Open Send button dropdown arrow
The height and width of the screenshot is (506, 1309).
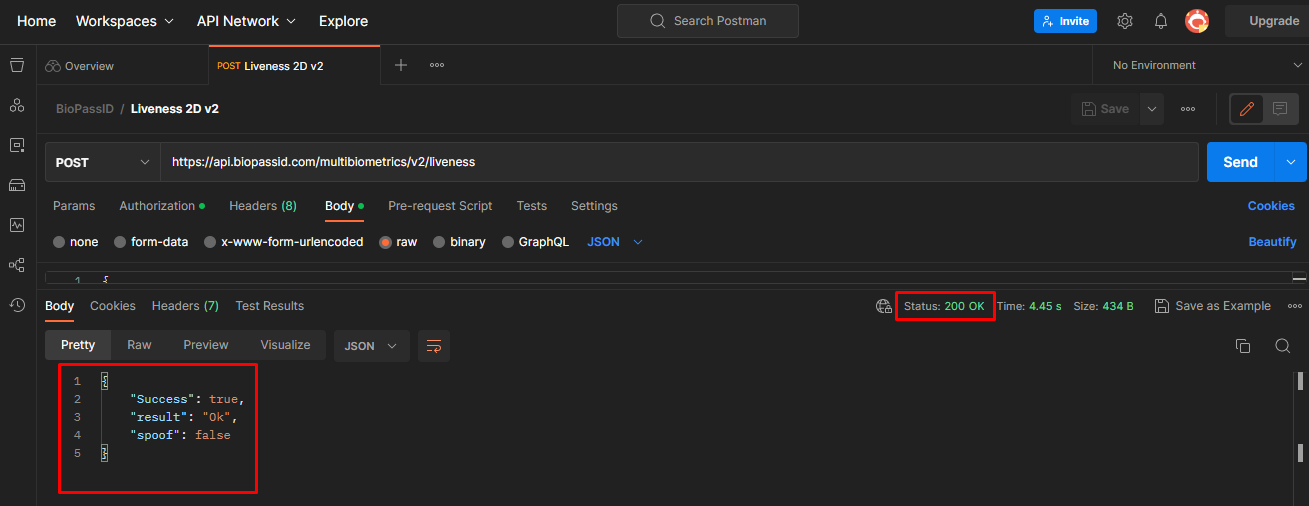coord(1291,162)
